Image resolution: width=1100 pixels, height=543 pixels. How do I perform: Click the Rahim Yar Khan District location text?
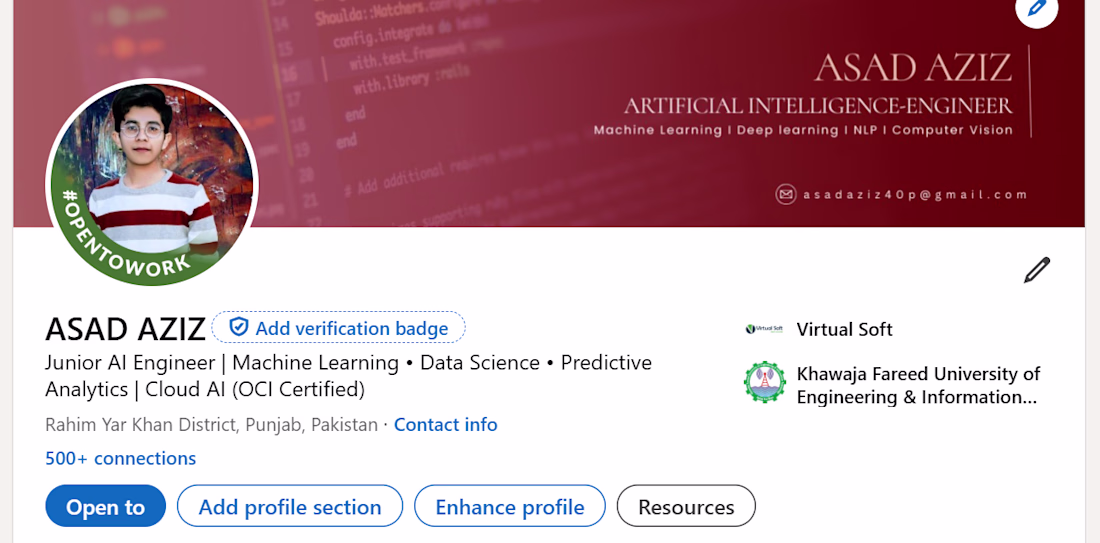click(211, 424)
